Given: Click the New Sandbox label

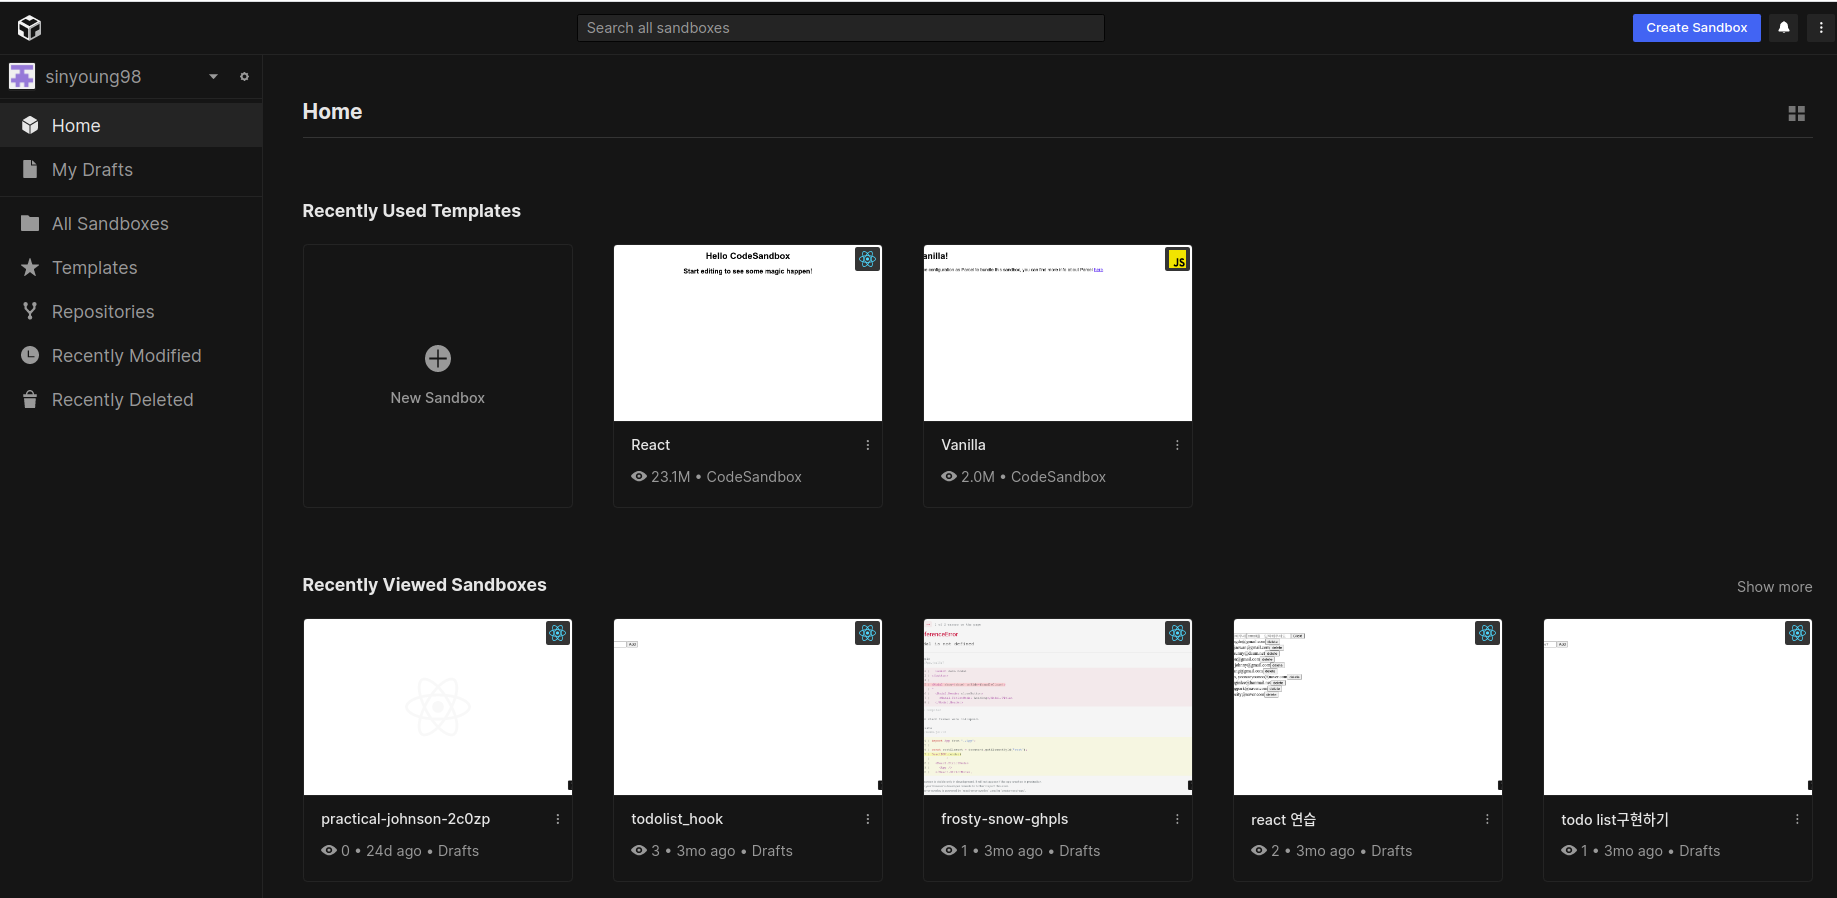Looking at the screenshot, I should click(x=438, y=398).
